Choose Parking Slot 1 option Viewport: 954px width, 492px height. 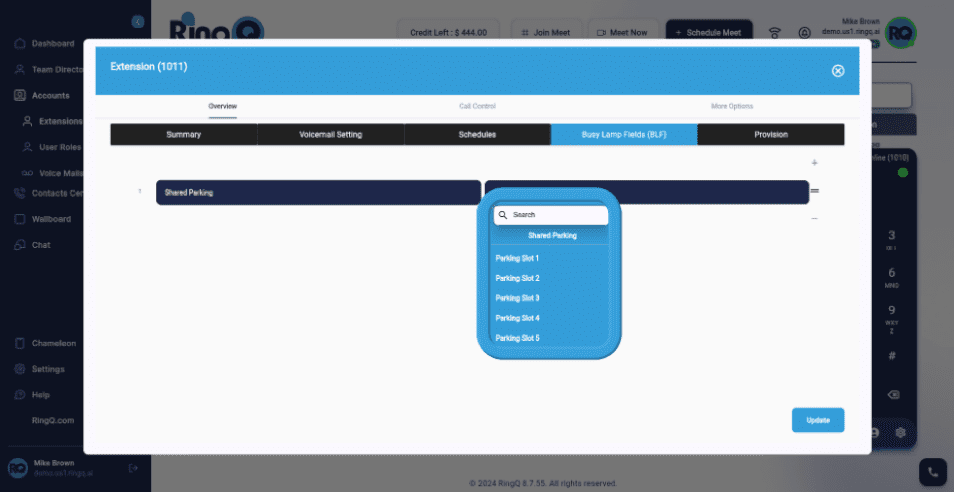(x=518, y=258)
